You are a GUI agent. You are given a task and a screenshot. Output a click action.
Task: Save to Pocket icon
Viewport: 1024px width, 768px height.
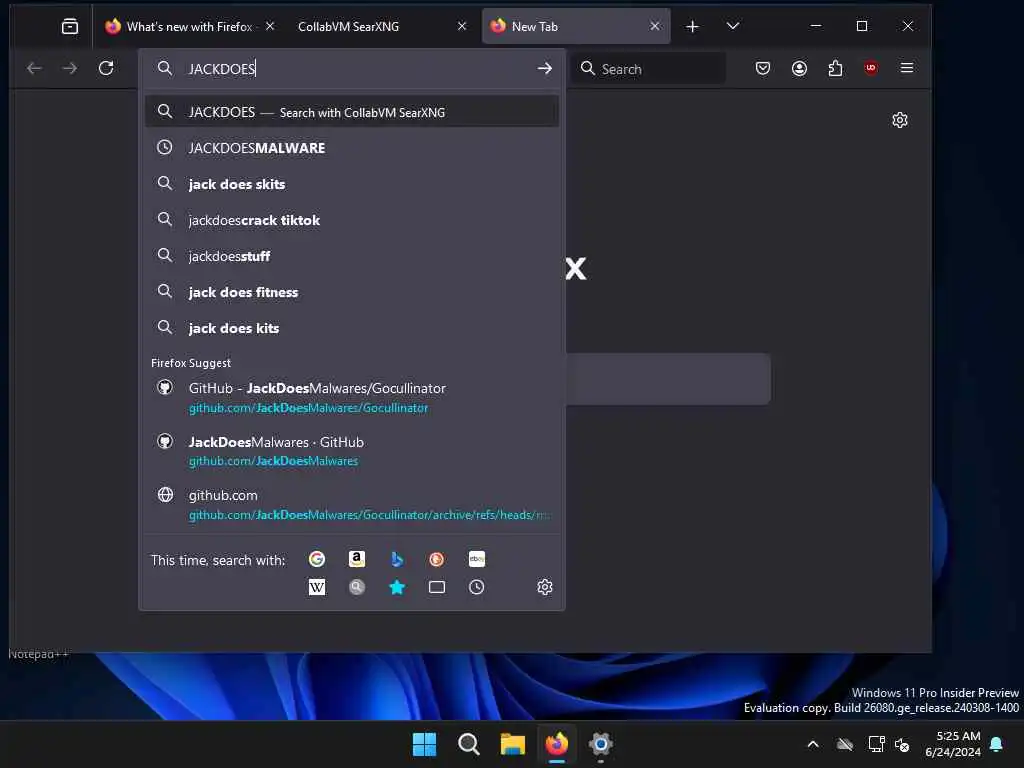point(763,68)
